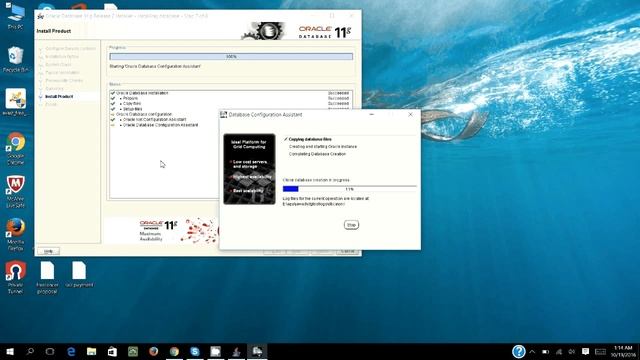The image size is (640, 360).
Task: Open the freelancer proposal desktop file
Action: (x=47, y=278)
